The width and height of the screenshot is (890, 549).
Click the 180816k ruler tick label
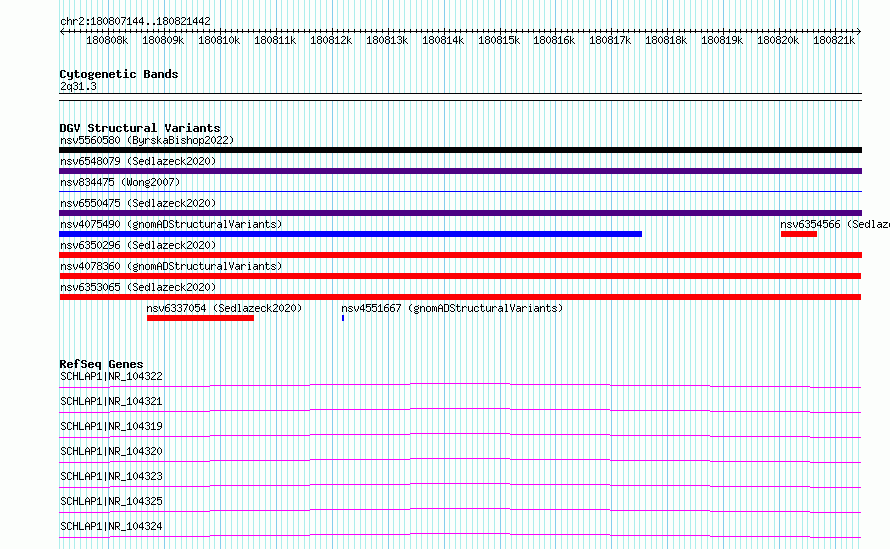point(554,41)
